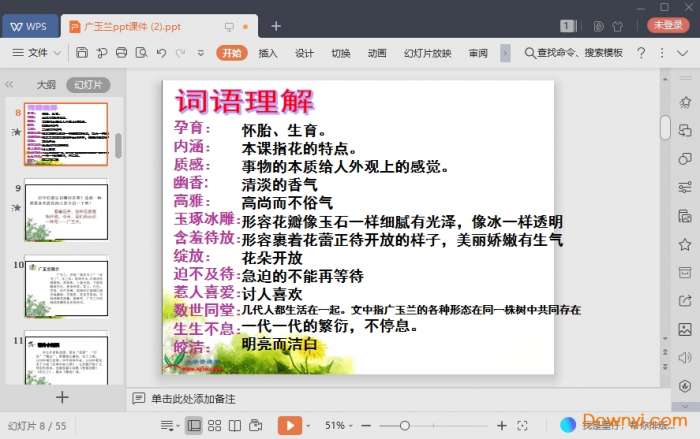Viewport: 700px width, 439px height.
Task: Click the Print icon
Action: click(x=121, y=53)
